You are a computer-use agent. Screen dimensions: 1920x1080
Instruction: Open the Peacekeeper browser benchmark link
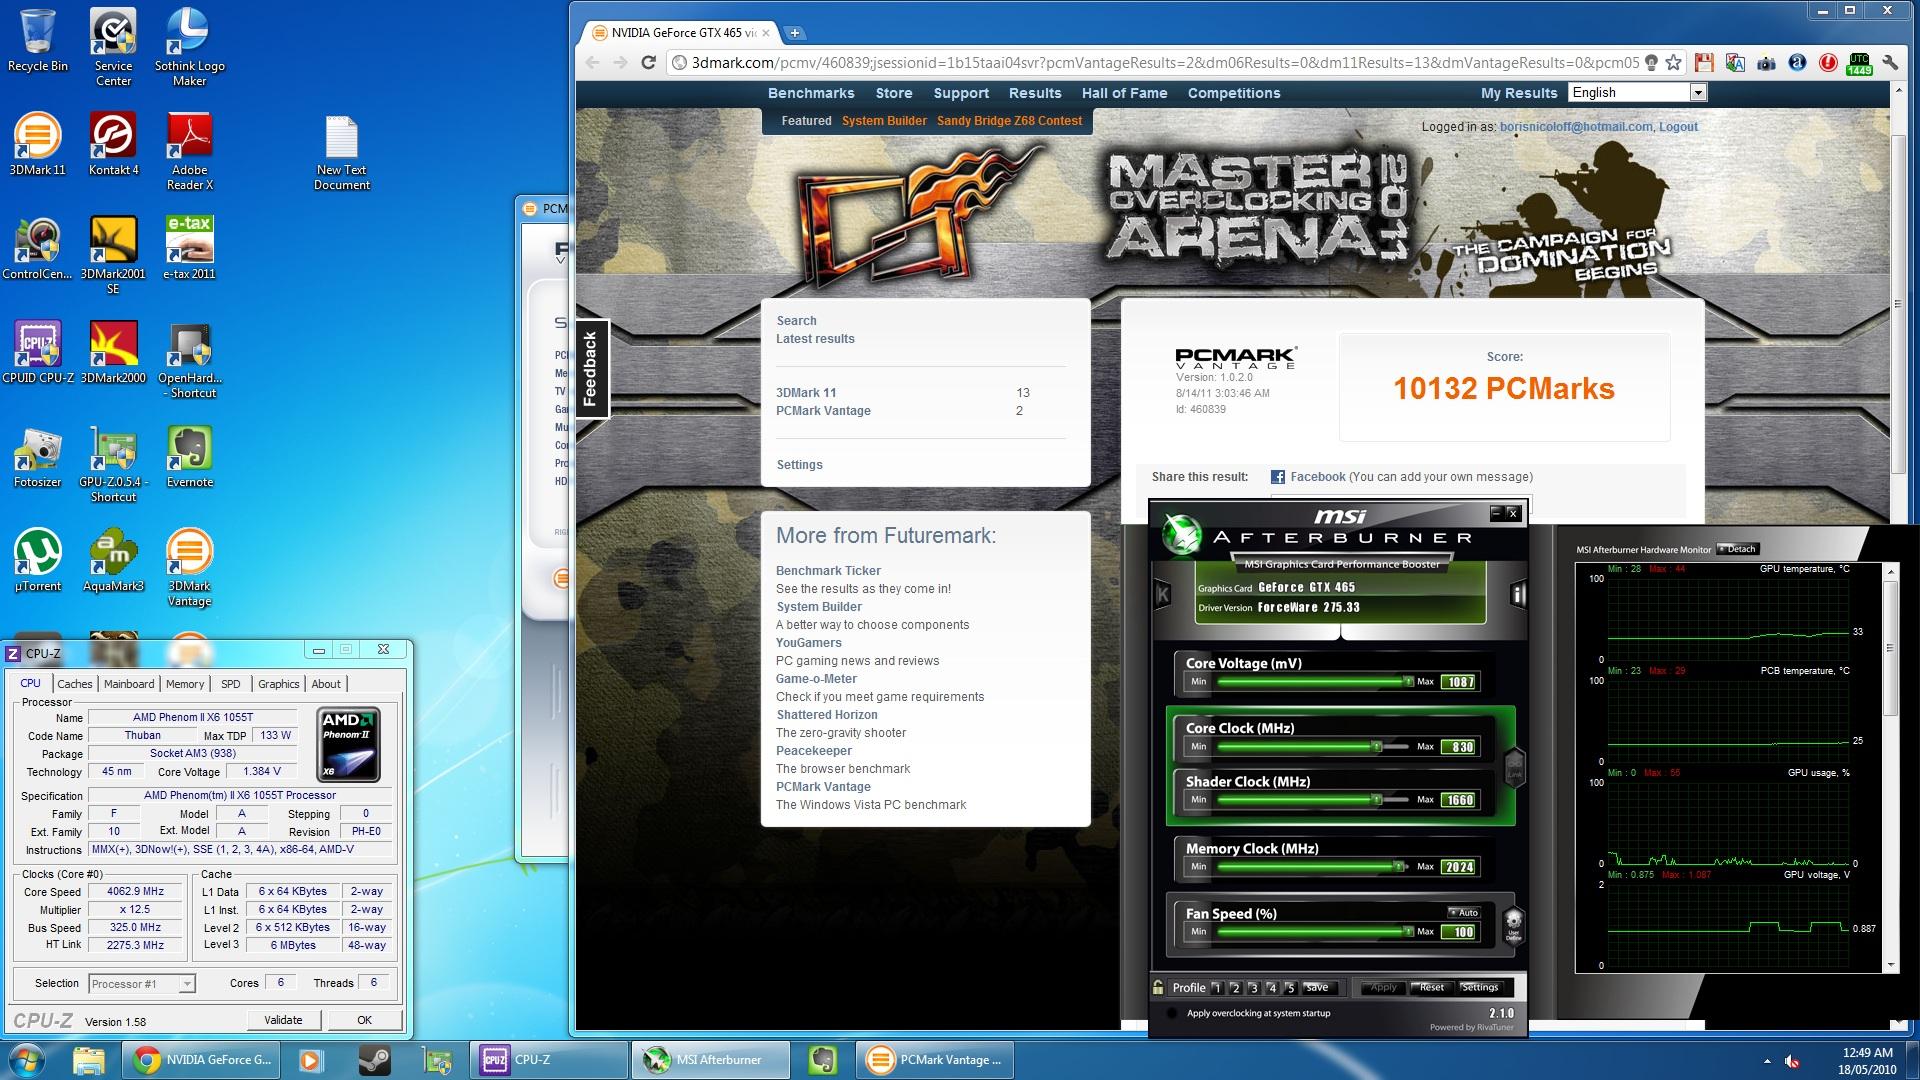814,751
